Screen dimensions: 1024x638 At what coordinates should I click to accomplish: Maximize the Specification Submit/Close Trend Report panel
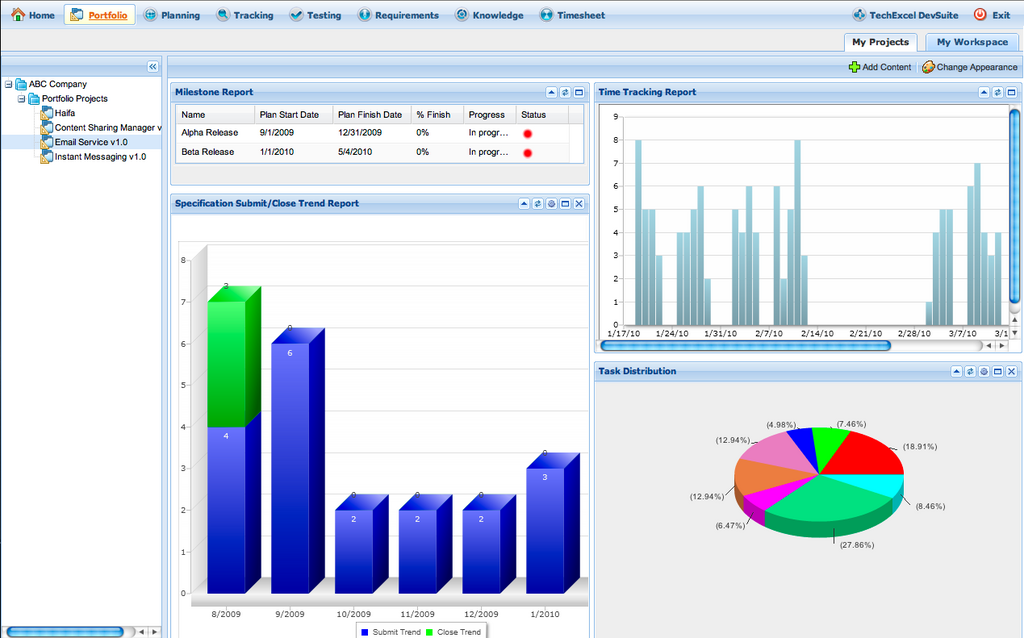[x=565, y=204]
